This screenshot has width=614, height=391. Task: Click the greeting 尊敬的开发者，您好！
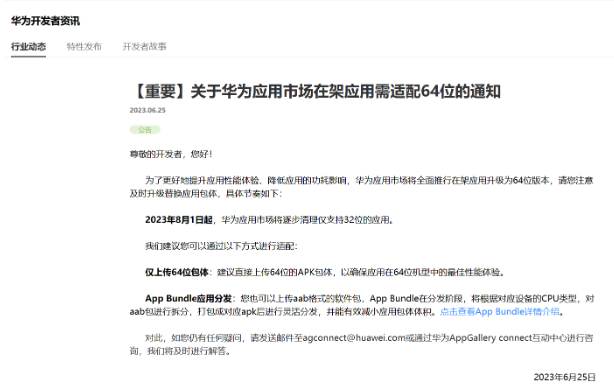click(172, 154)
